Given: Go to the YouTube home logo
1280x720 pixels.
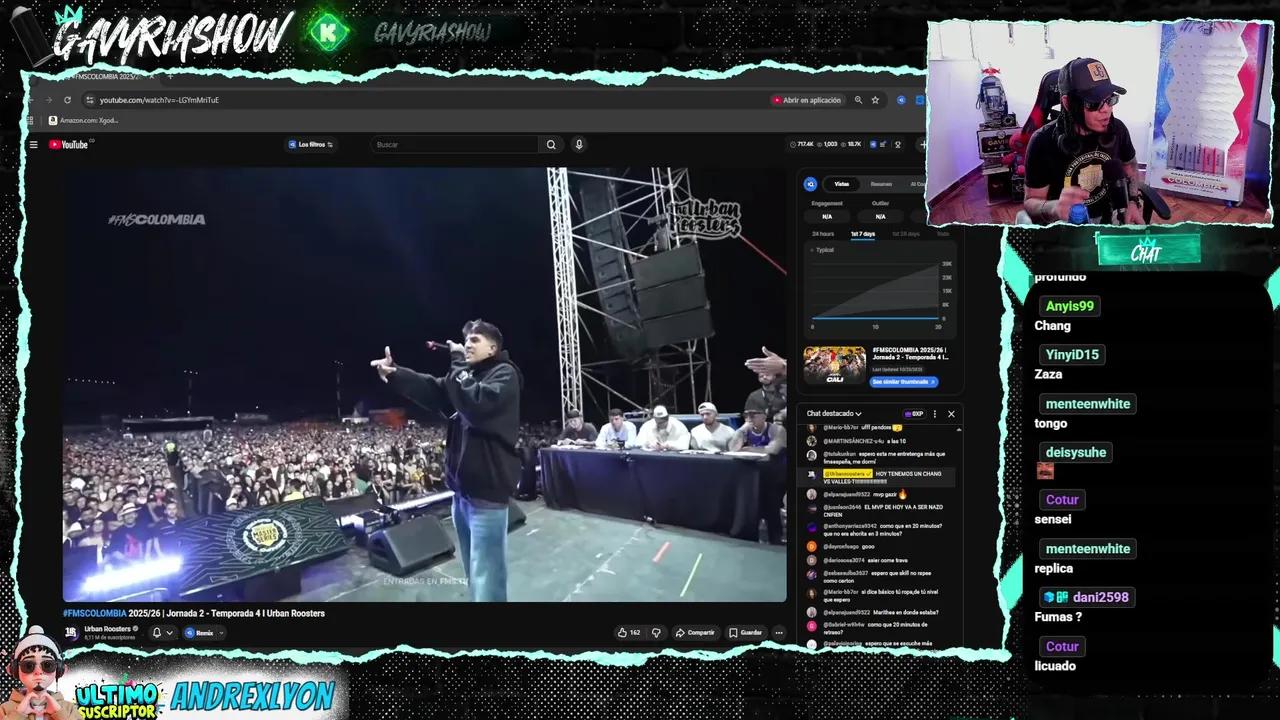Looking at the screenshot, I should [69, 145].
